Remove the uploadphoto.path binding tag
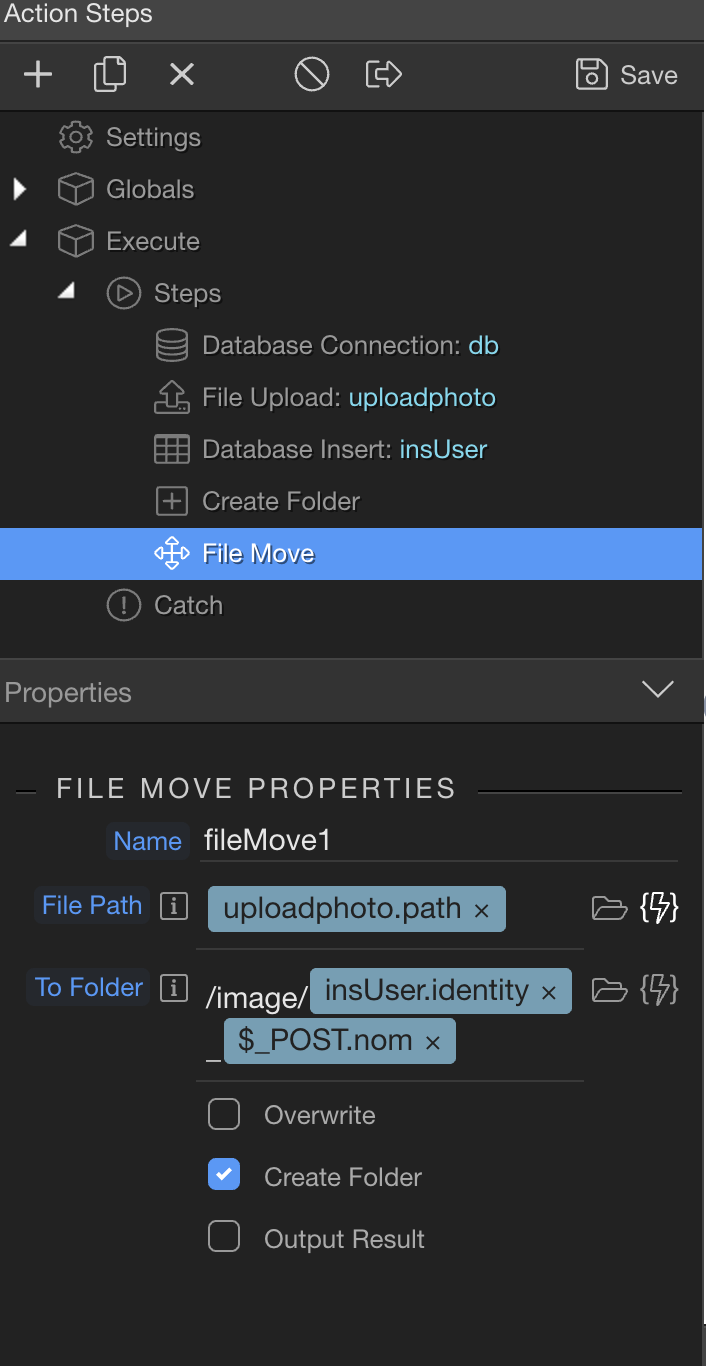Viewport: 706px width, 1366px height. coord(481,911)
